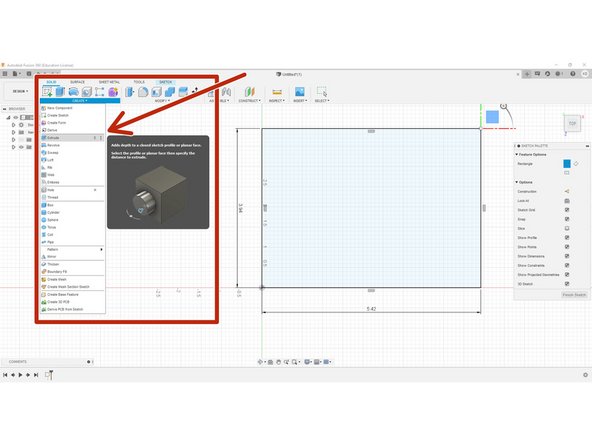This screenshot has width=592, height=444.
Task: Toggle visibility eye of root component
Action: [x=16, y=117]
